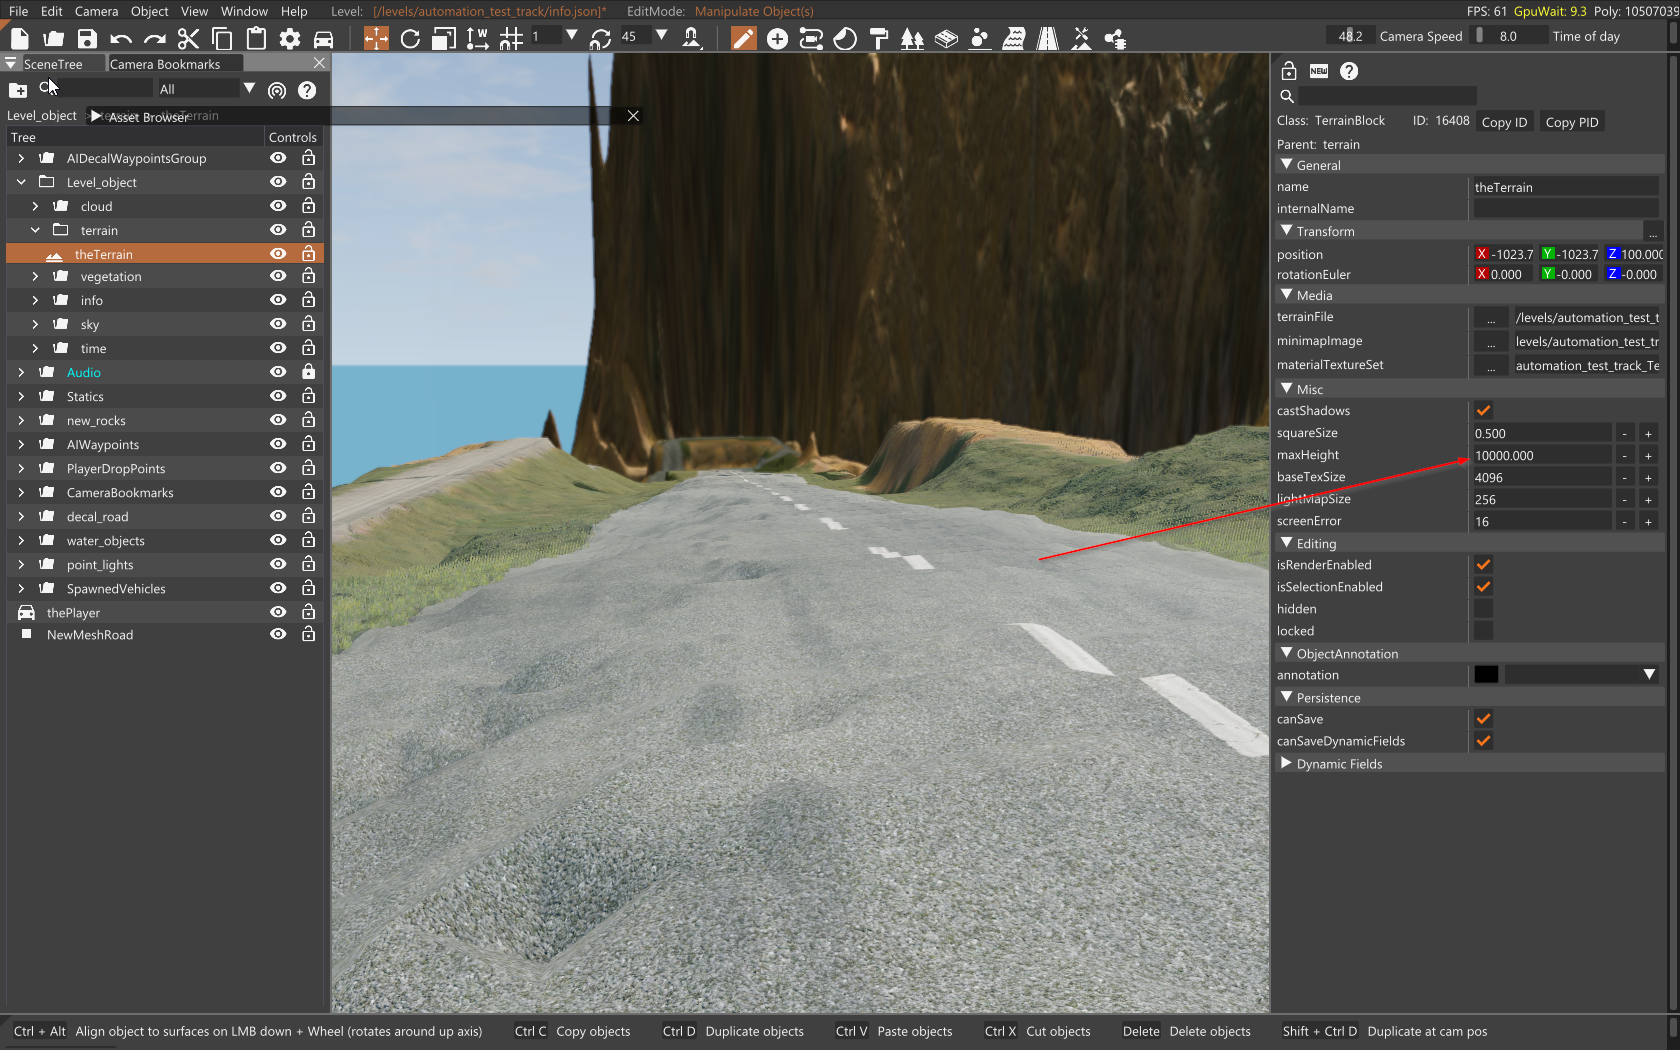Click the Undo arrow in the toolbar

[x=121, y=39]
